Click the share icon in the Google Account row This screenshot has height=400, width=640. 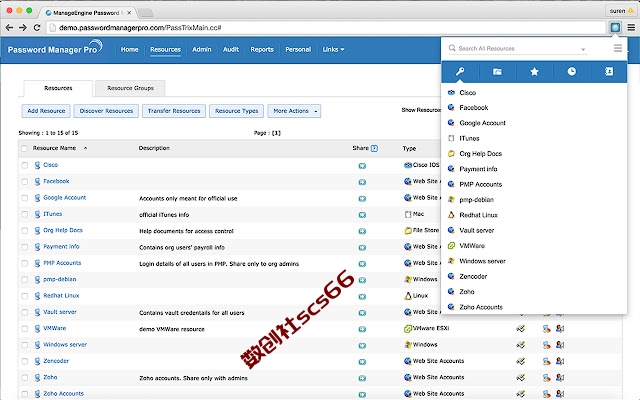(x=362, y=198)
